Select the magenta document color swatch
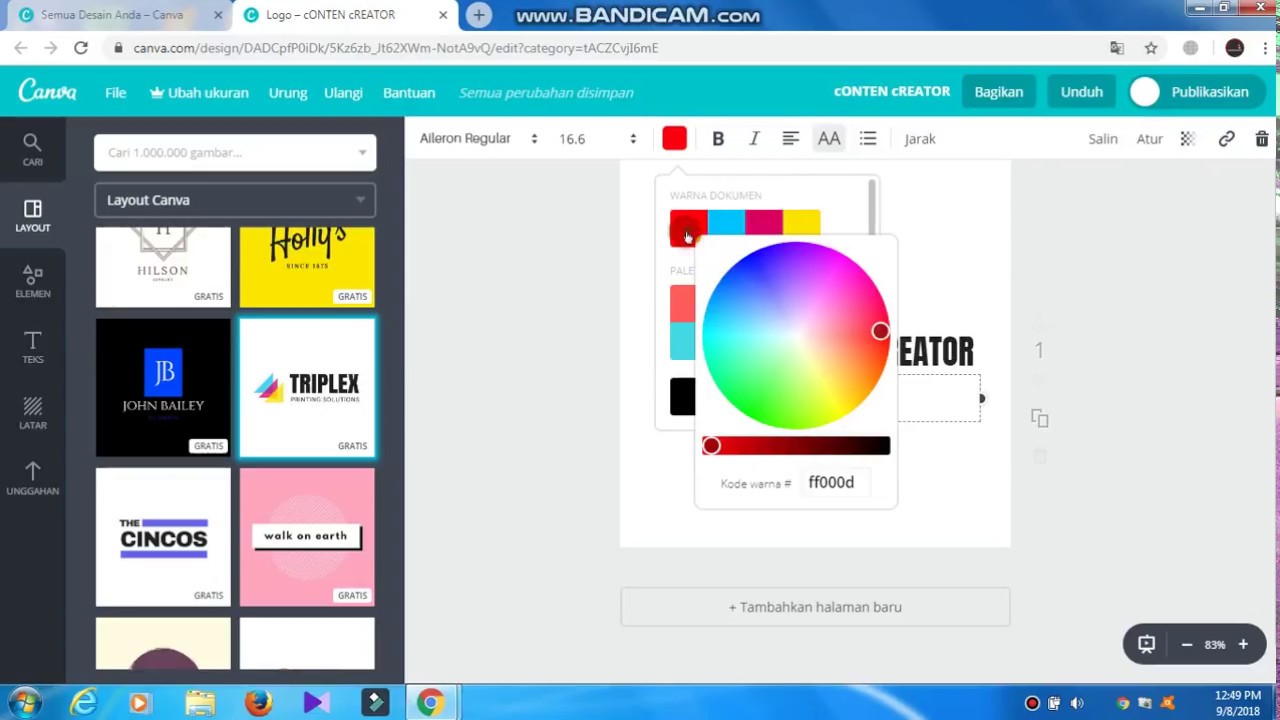 pos(764,221)
